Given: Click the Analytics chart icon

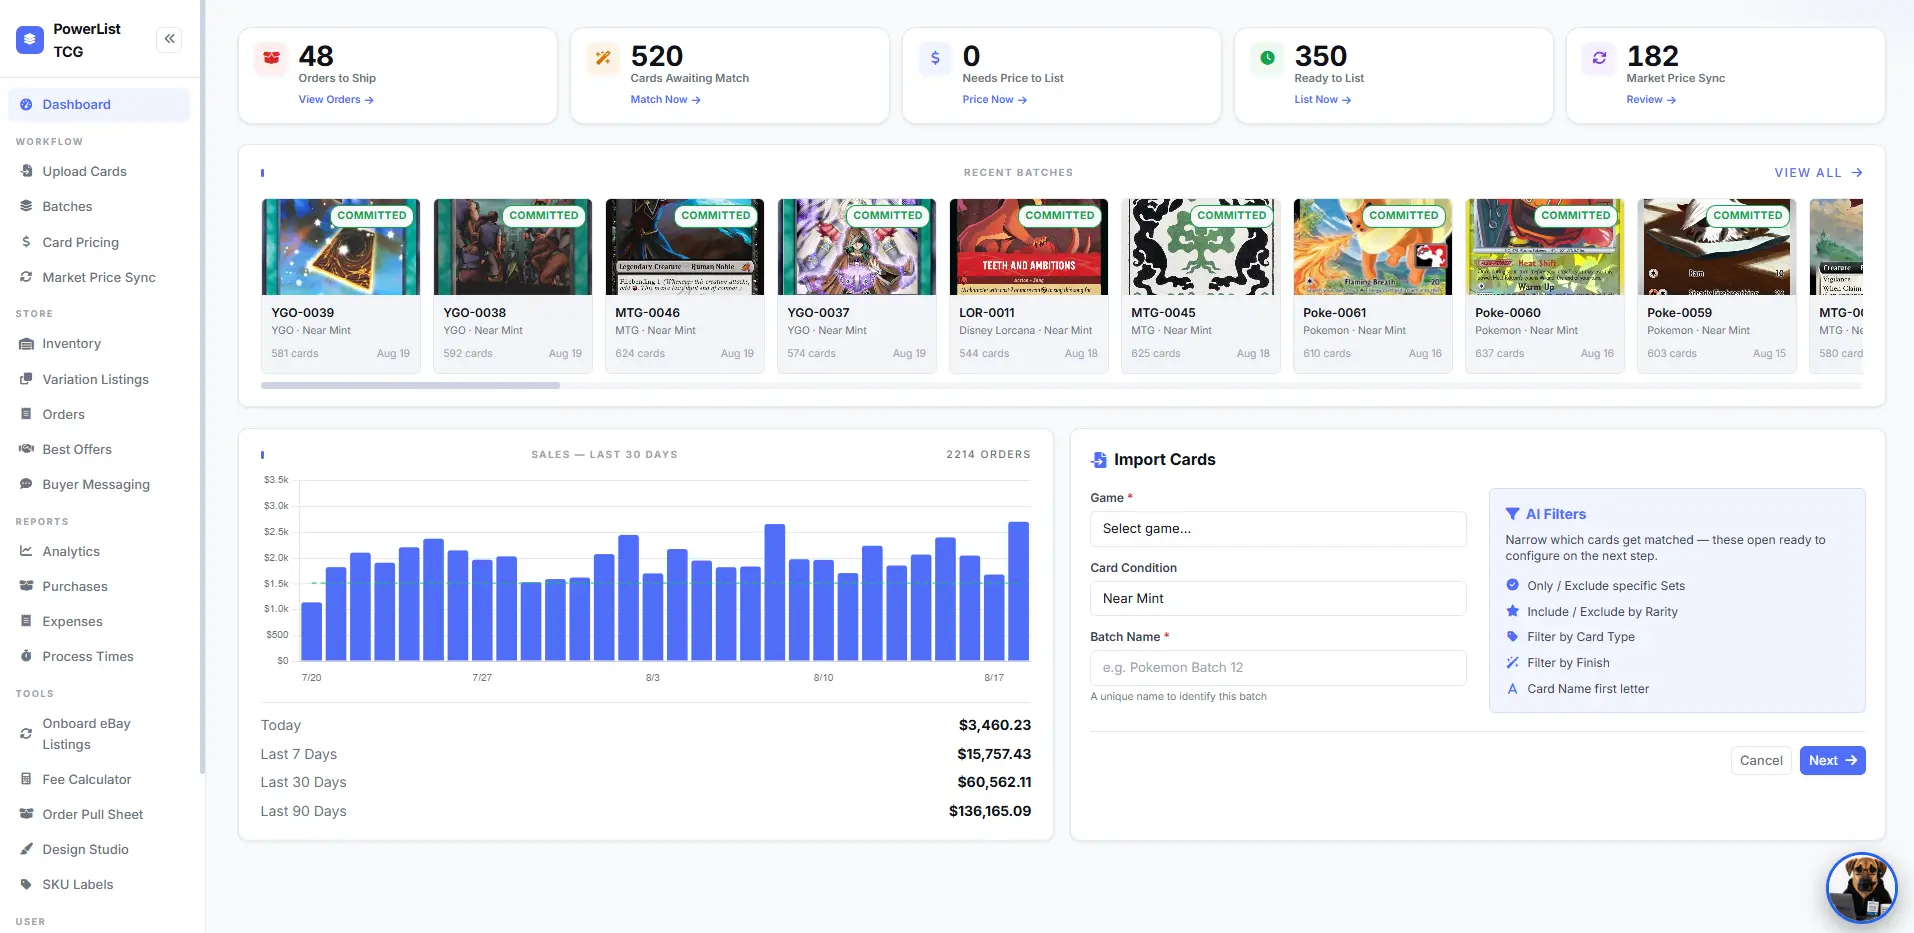Looking at the screenshot, I should point(26,551).
